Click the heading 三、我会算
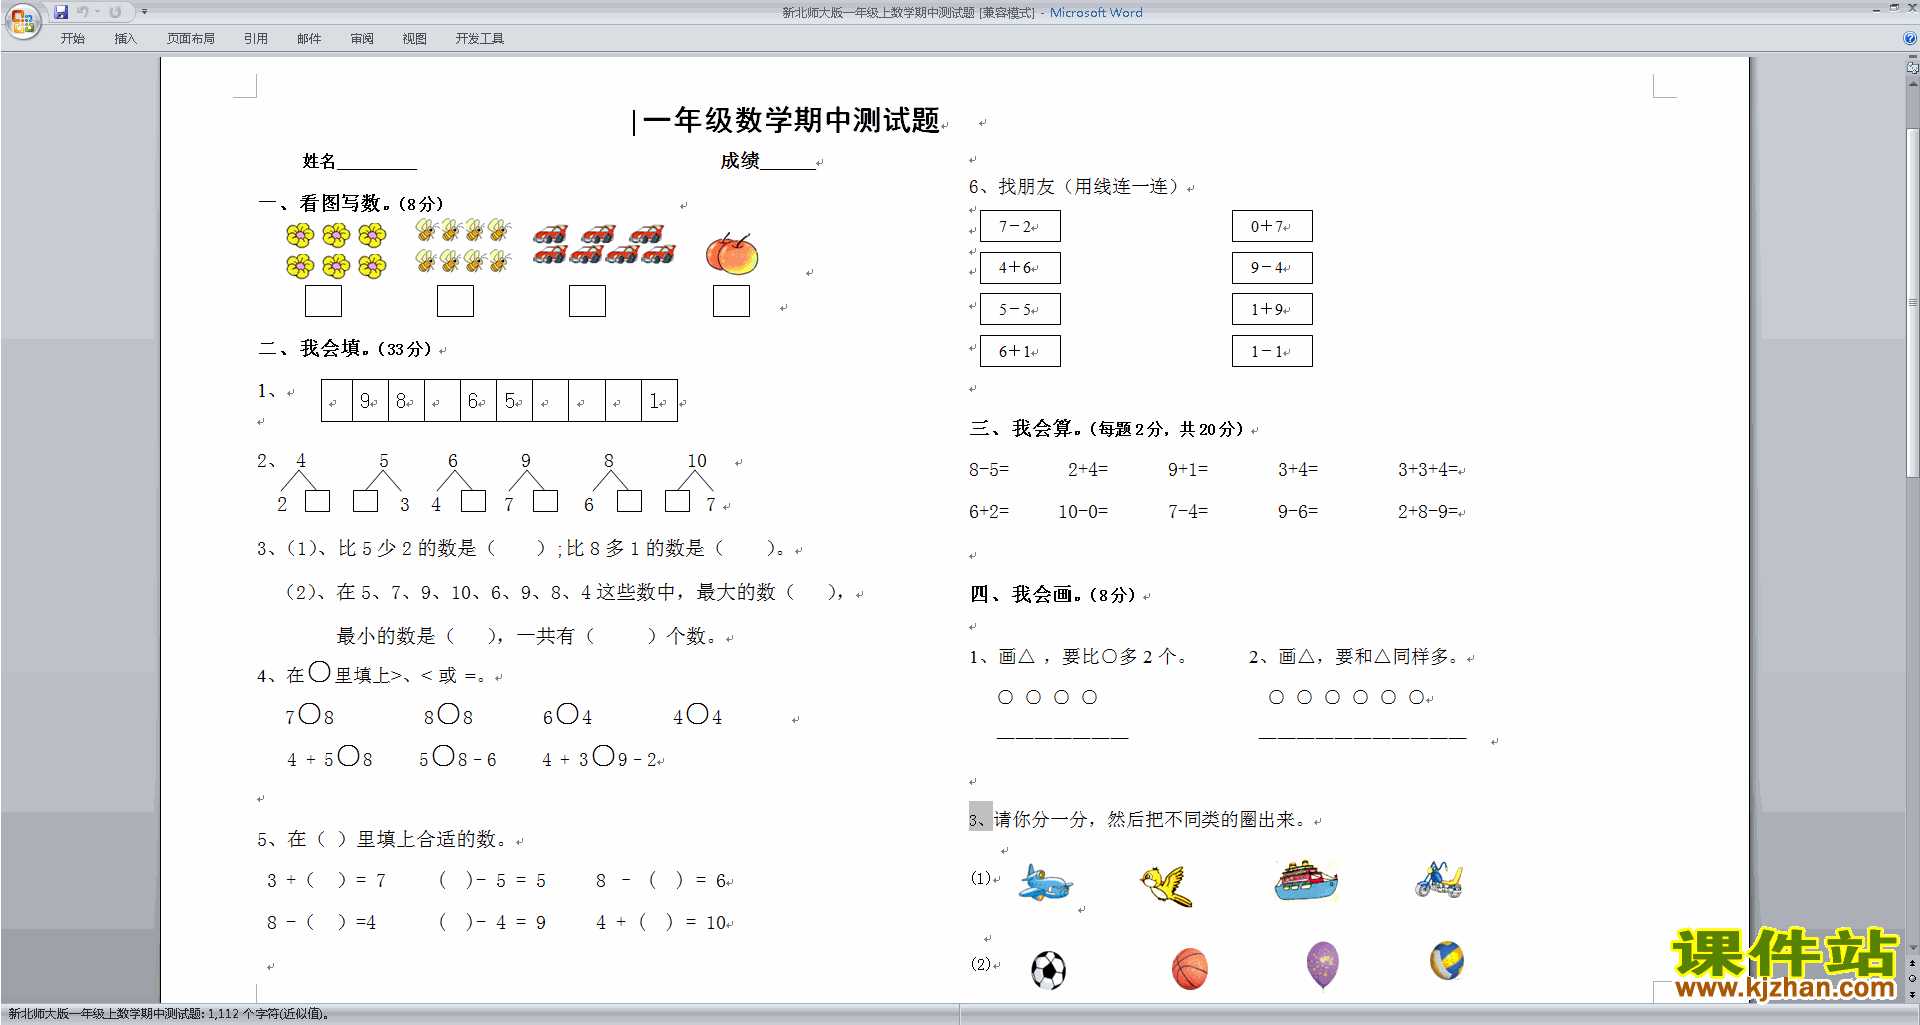 1107,429
